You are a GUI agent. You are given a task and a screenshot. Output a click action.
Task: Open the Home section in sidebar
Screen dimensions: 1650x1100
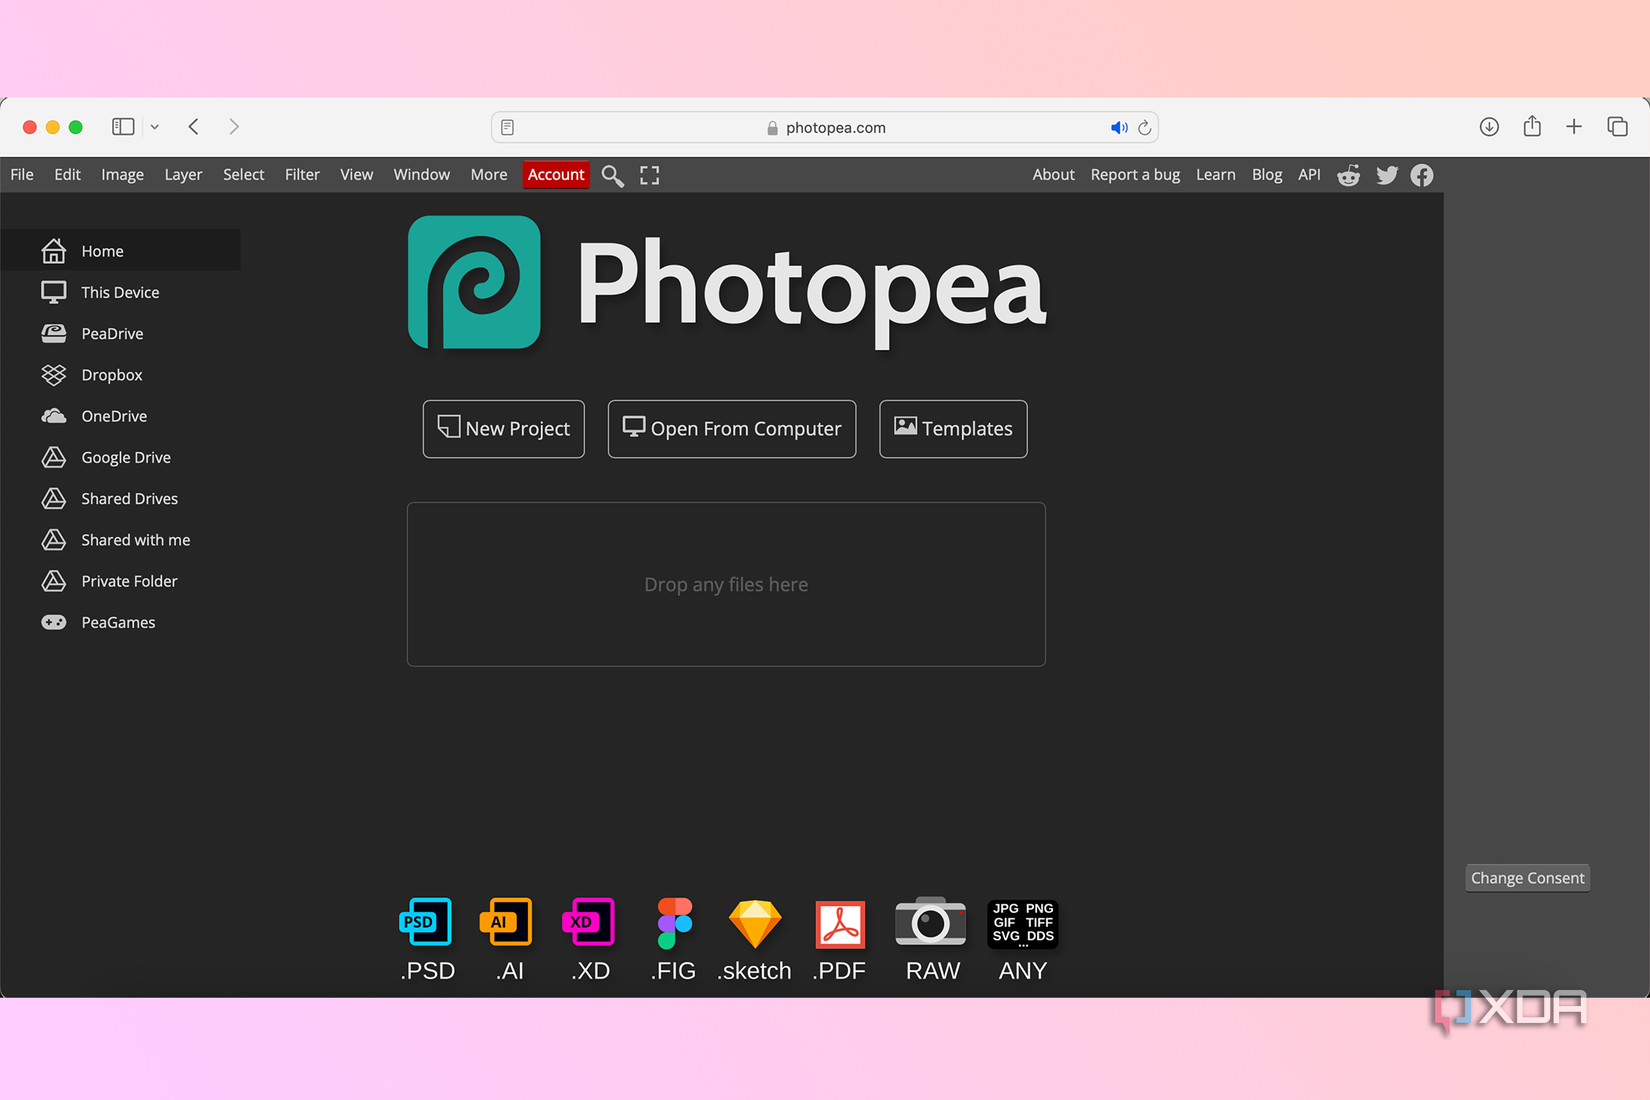click(x=120, y=251)
